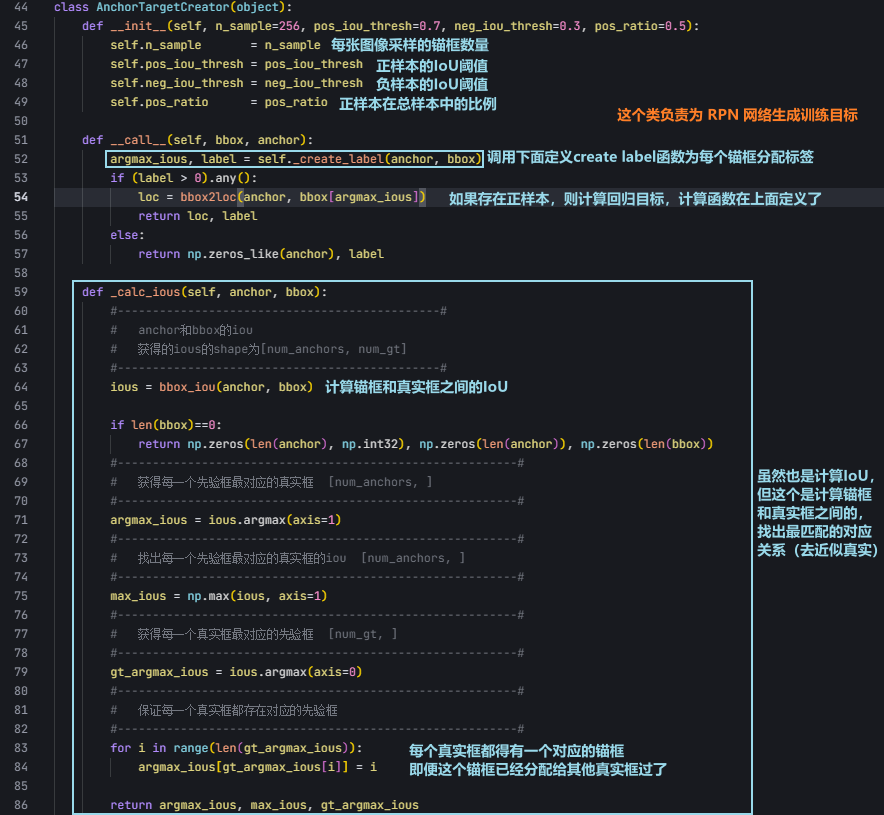This screenshot has height=815, width=884.
Task: Click the highlighted line number 54
Action: 20,197
